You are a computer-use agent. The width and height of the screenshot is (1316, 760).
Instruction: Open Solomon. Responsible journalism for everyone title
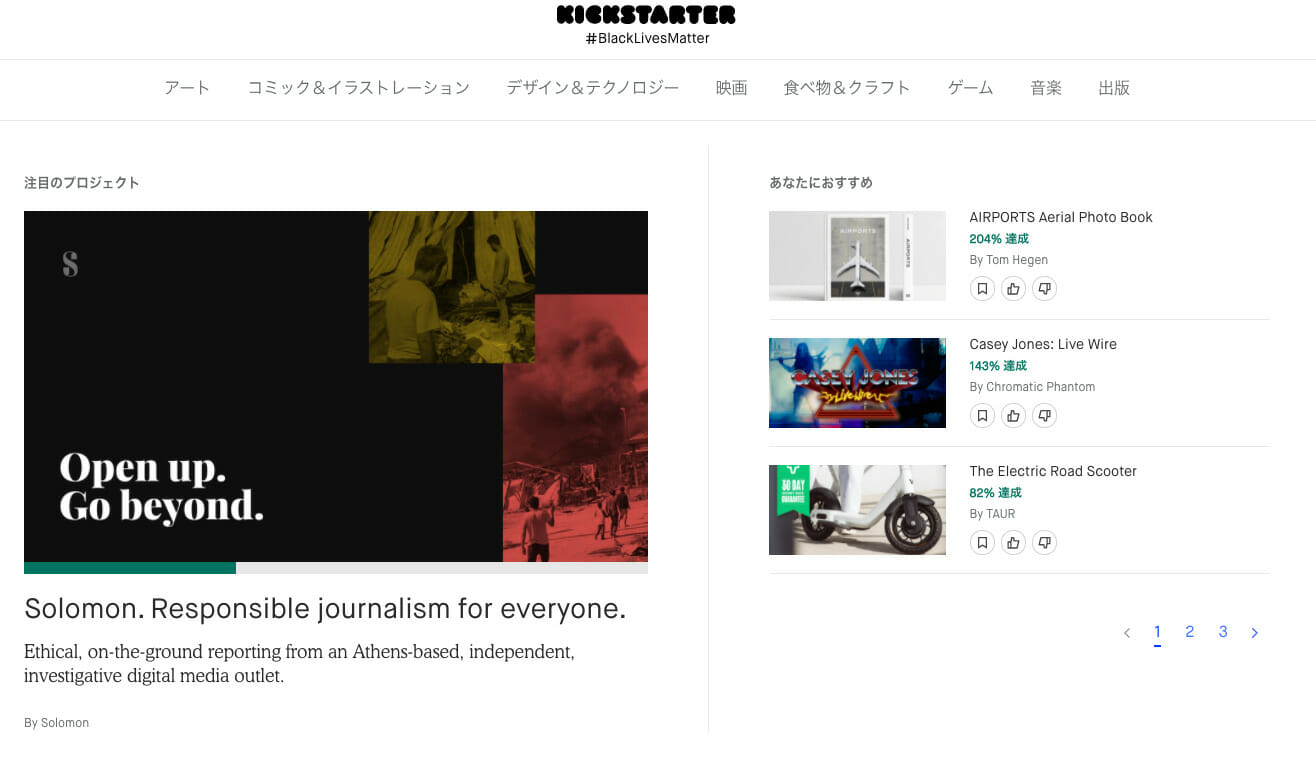point(325,609)
